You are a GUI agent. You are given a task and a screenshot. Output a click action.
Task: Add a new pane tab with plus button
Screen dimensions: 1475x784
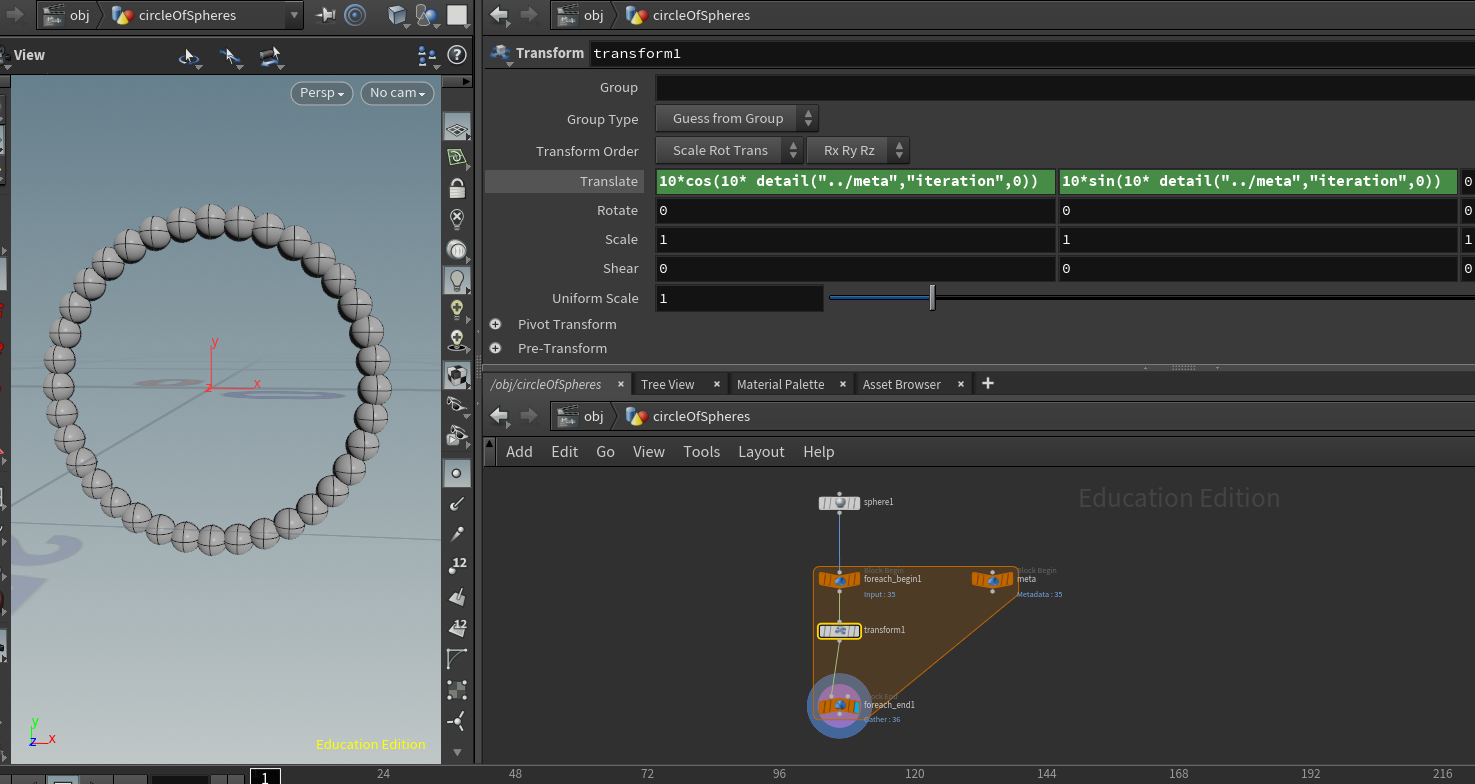click(x=988, y=383)
